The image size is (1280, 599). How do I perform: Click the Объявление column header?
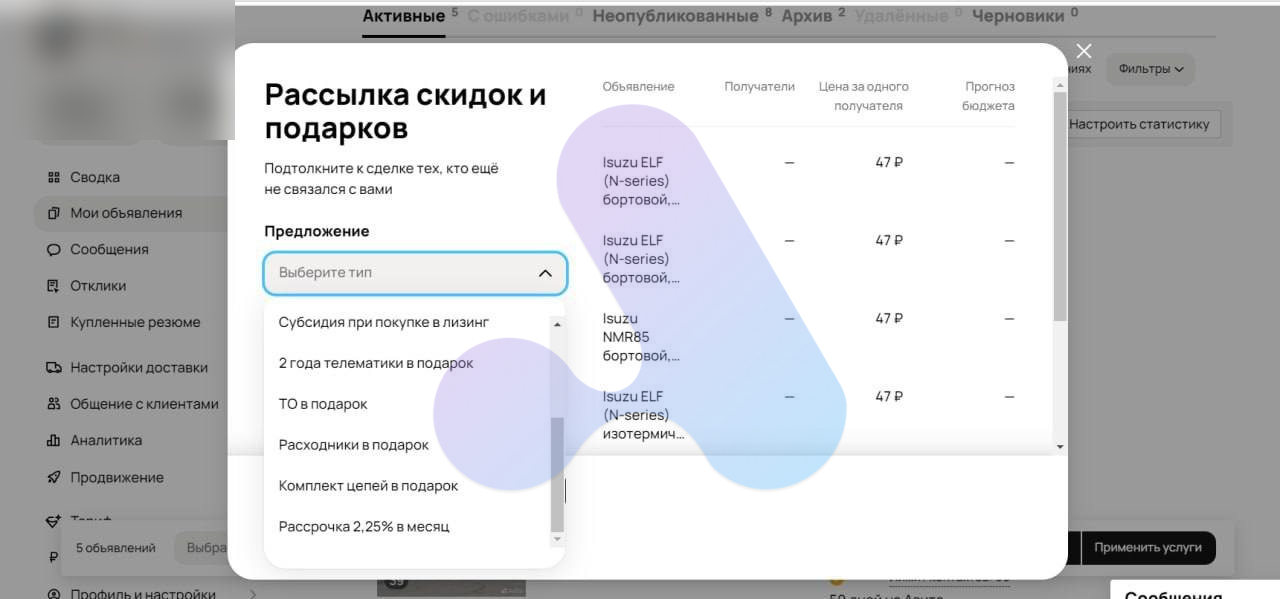(x=638, y=87)
